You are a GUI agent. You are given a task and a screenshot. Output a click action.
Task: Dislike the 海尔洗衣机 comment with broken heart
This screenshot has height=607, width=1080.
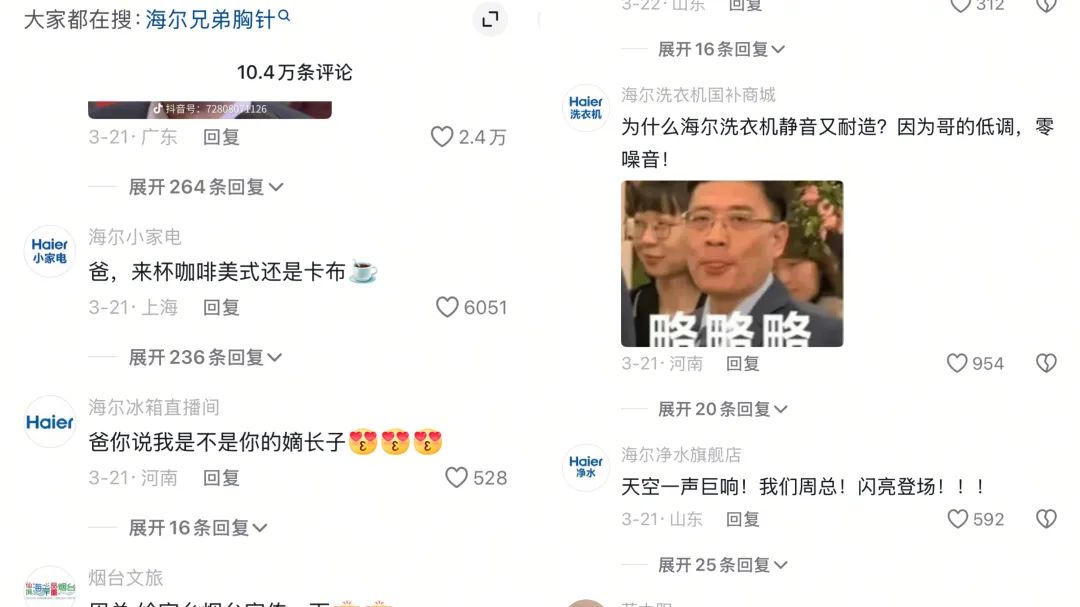pos(1046,363)
